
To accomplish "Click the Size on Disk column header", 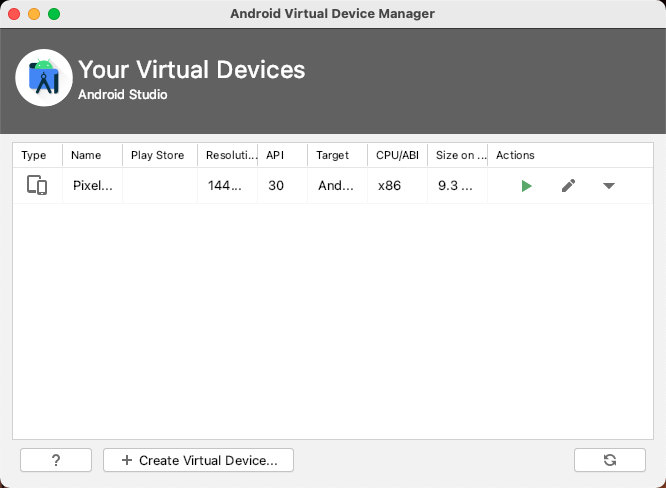I will pyautogui.click(x=457, y=155).
